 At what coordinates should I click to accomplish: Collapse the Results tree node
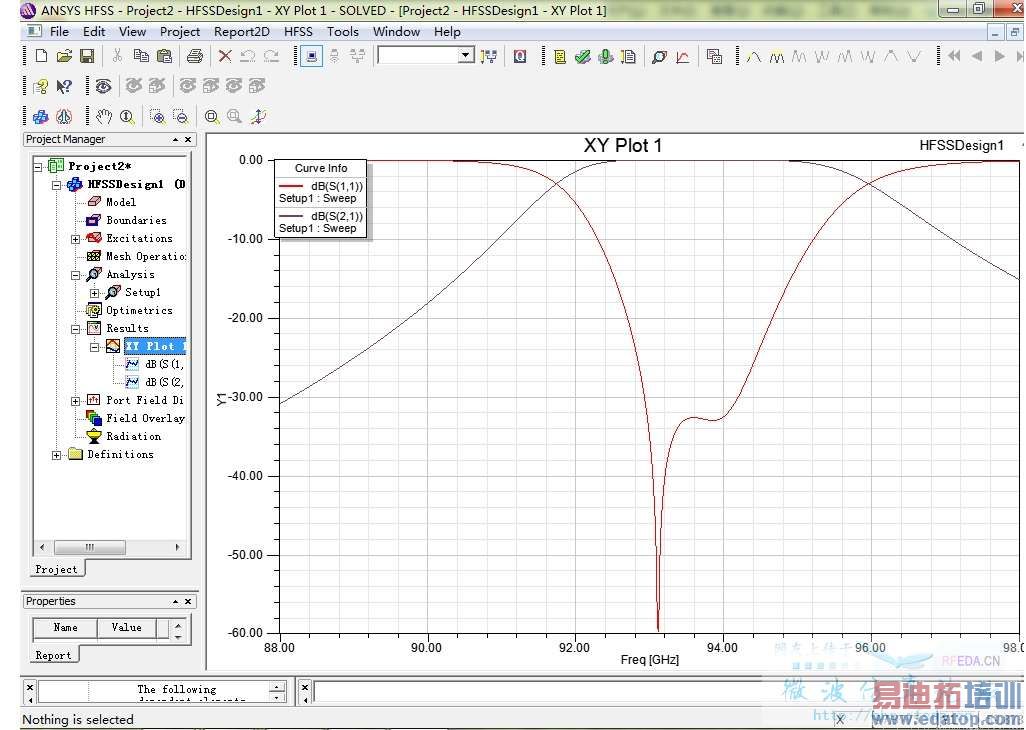(76, 329)
